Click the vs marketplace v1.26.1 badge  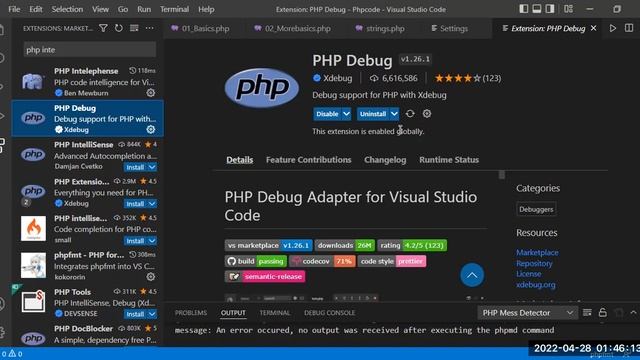269,245
